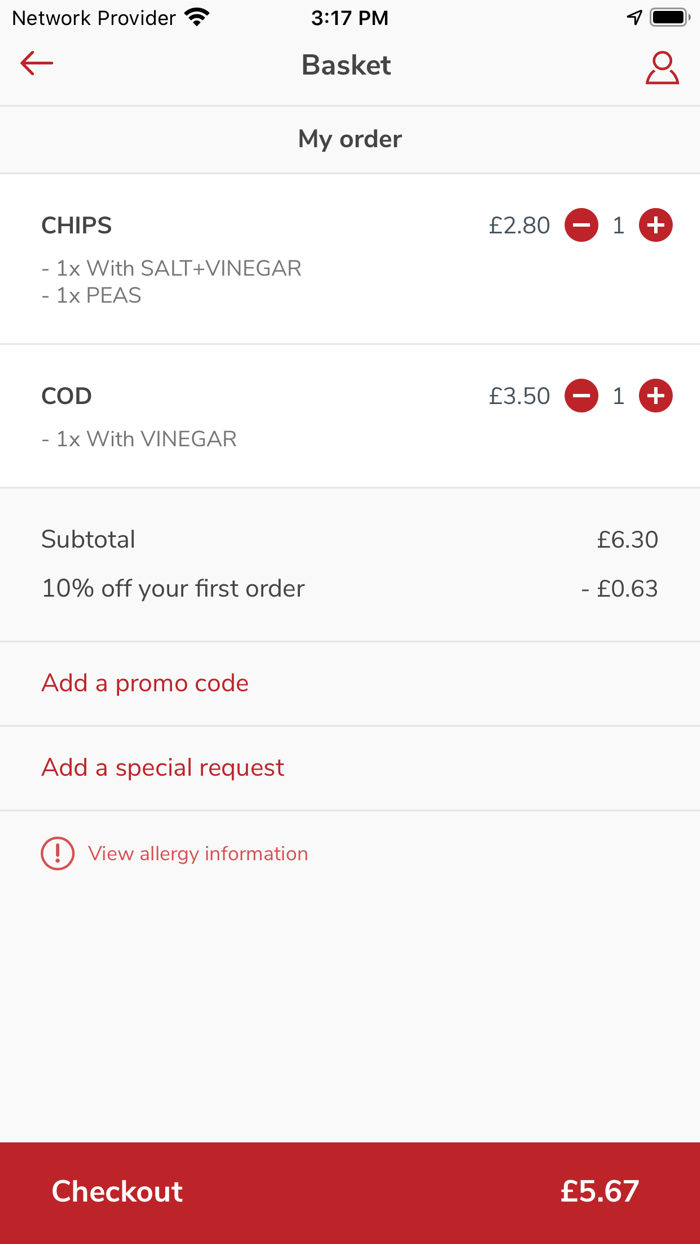View allergy information link
This screenshot has height=1244, width=700.
pos(198,854)
